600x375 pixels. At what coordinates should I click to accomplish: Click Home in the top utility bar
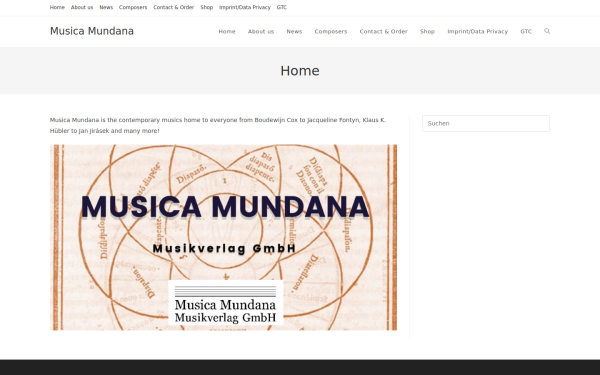coord(57,7)
